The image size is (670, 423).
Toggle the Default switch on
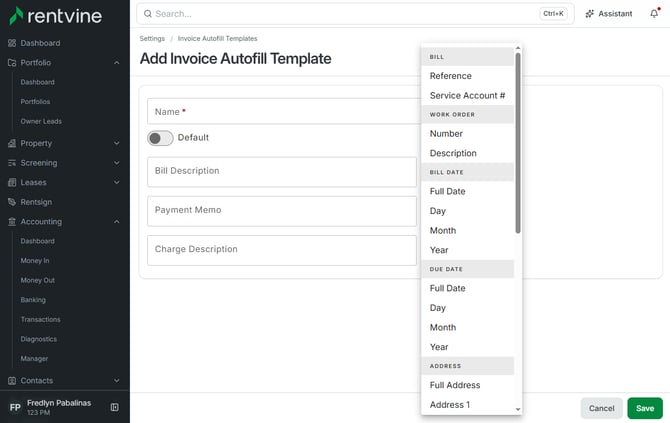click(x=160, y=138)
